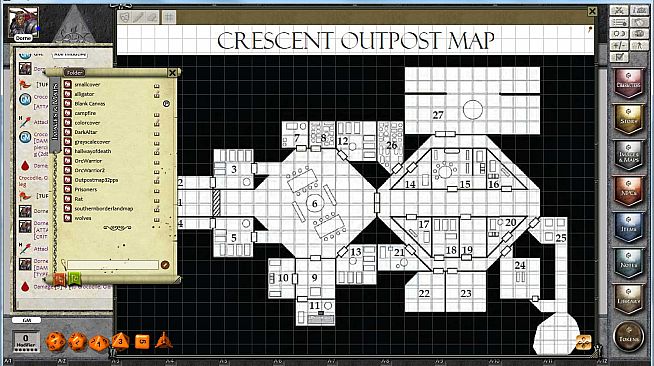Open the Images & Maps sidebar button

(x=628, y=155)
